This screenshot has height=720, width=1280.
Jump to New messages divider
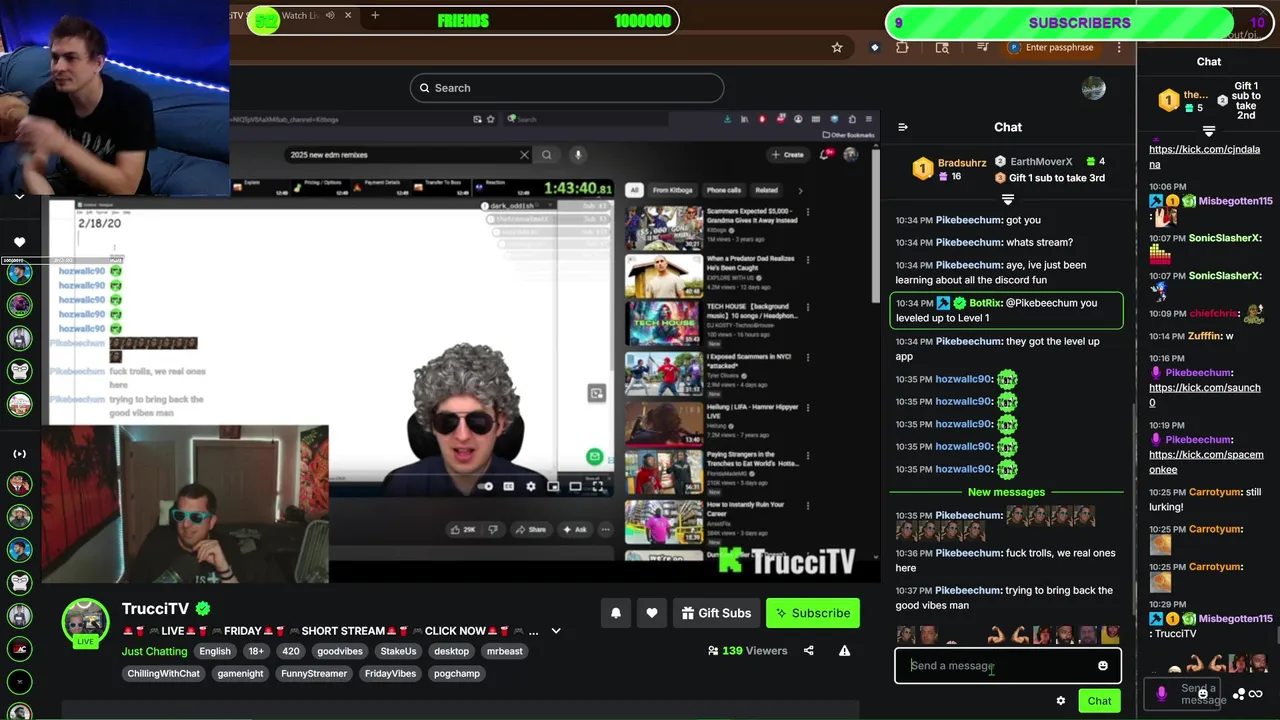(x=1006, y=492)
